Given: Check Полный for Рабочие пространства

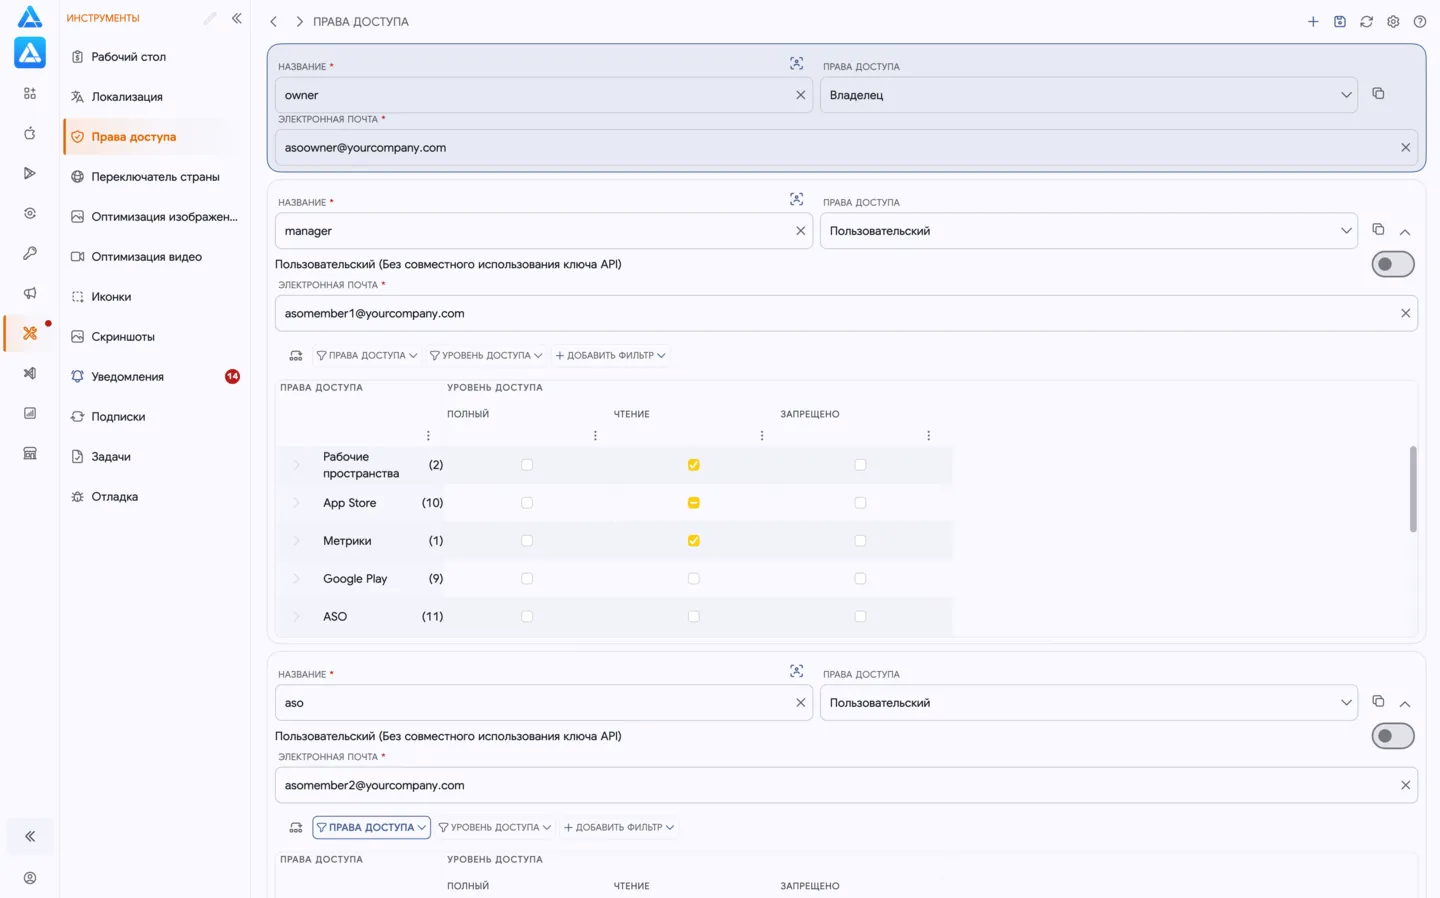Looking at the screenshot, I should [x=527, y=465].
